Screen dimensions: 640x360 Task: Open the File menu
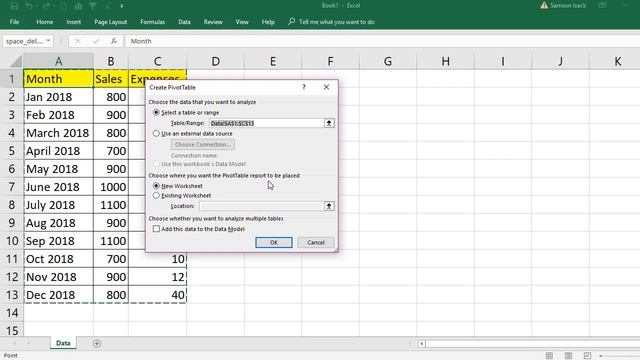coord(14,22)
